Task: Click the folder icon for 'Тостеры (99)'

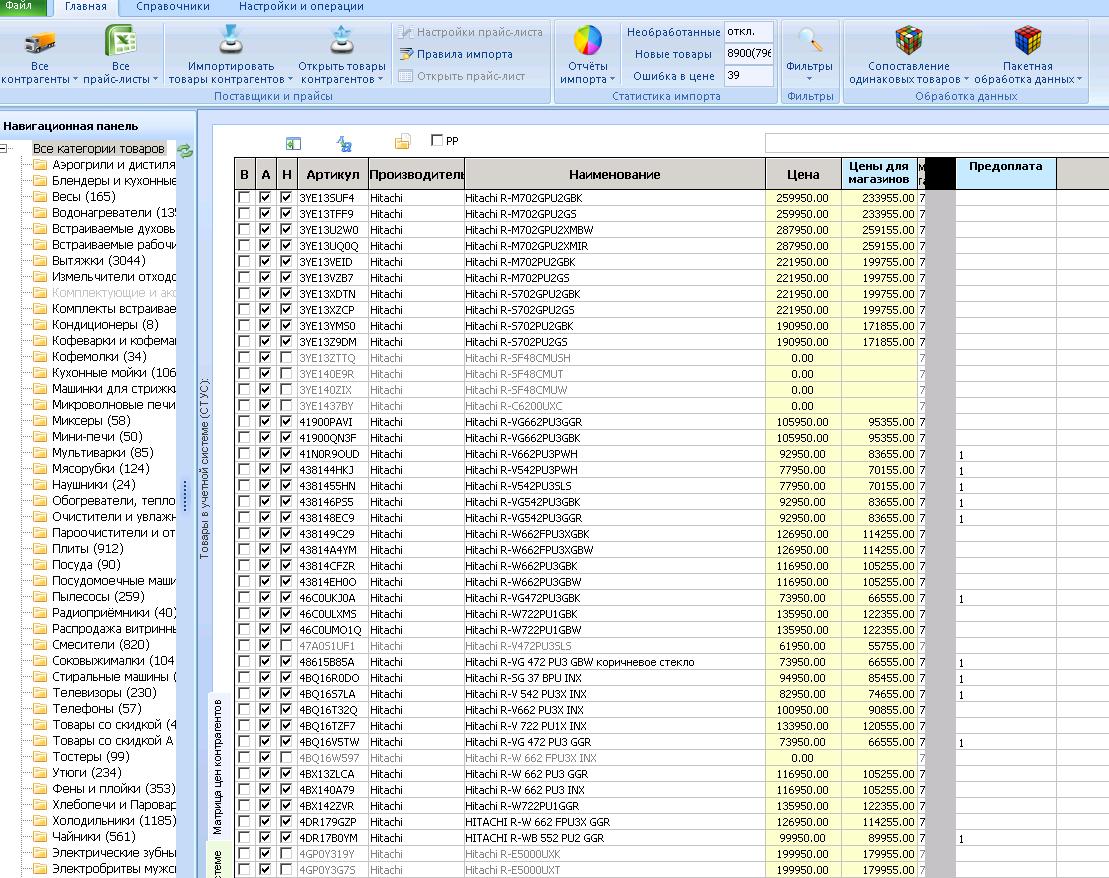Action: (x=40, y=757)
